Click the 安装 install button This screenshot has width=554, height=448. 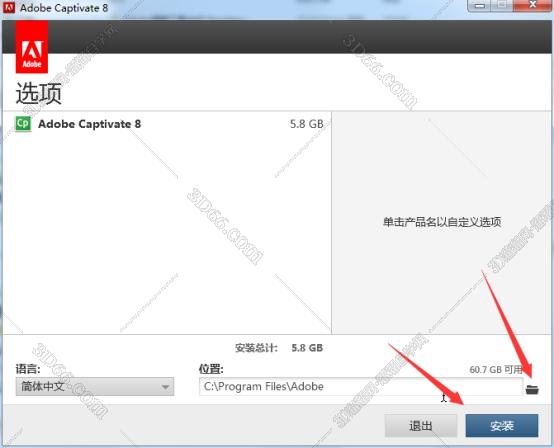(x=502, y=425)
